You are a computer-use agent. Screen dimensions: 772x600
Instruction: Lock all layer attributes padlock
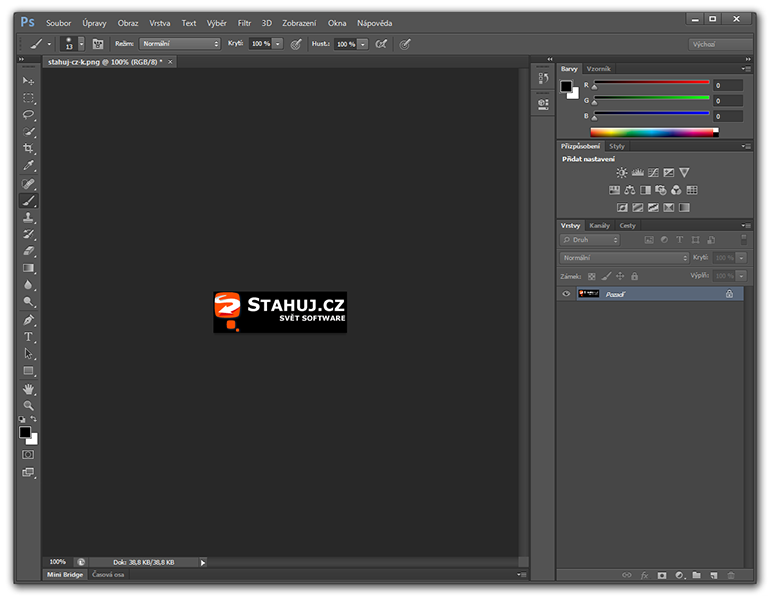(x=635, y=276)
